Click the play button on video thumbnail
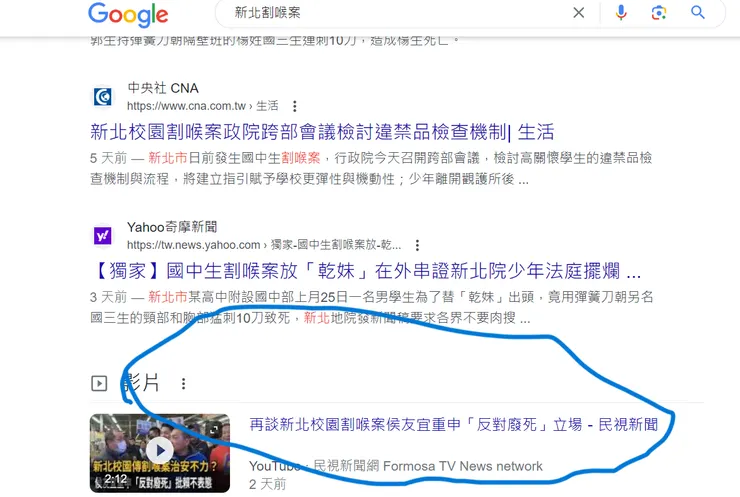Viewport: 740px width, 497px height. (x=160, y=451)
